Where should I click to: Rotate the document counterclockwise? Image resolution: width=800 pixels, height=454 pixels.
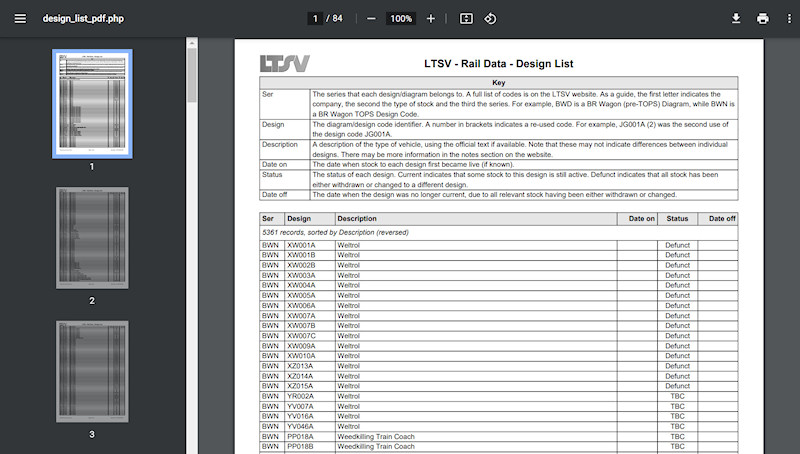[x=491, y=19]
